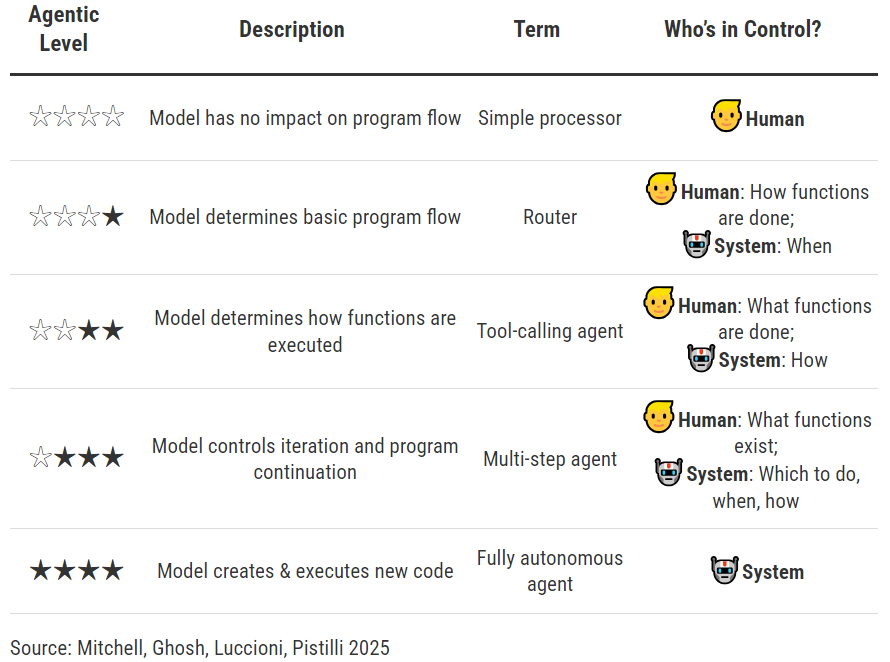Click the zero-filled star rating in Simple processor row
Viewport: 890px width, 662px height.
coord(76,117)
